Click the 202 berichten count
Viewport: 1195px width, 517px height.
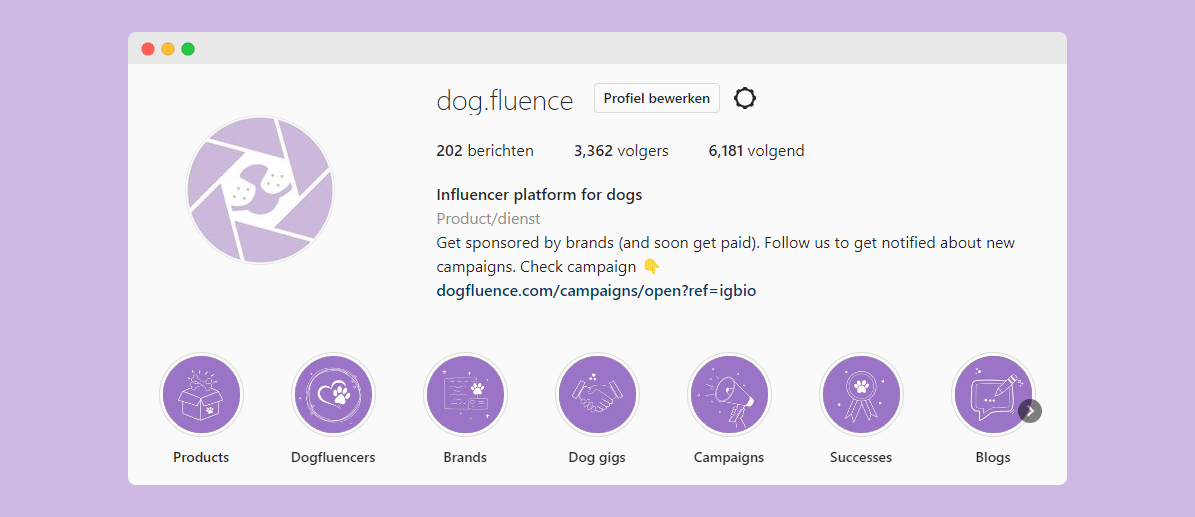(485, 151)
